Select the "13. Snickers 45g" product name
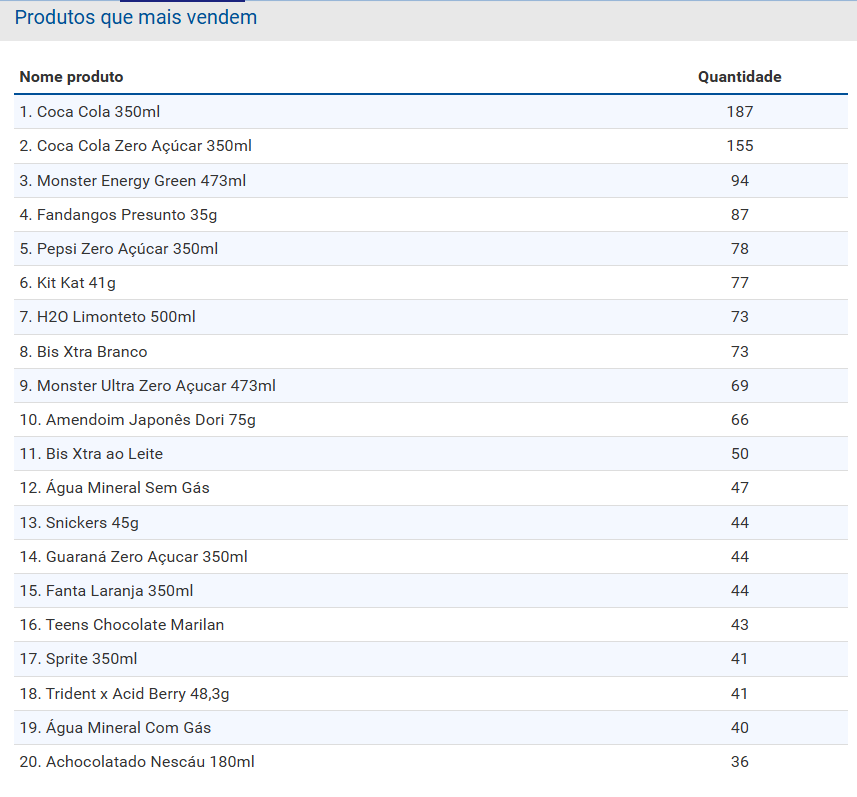 click(79, 523)
